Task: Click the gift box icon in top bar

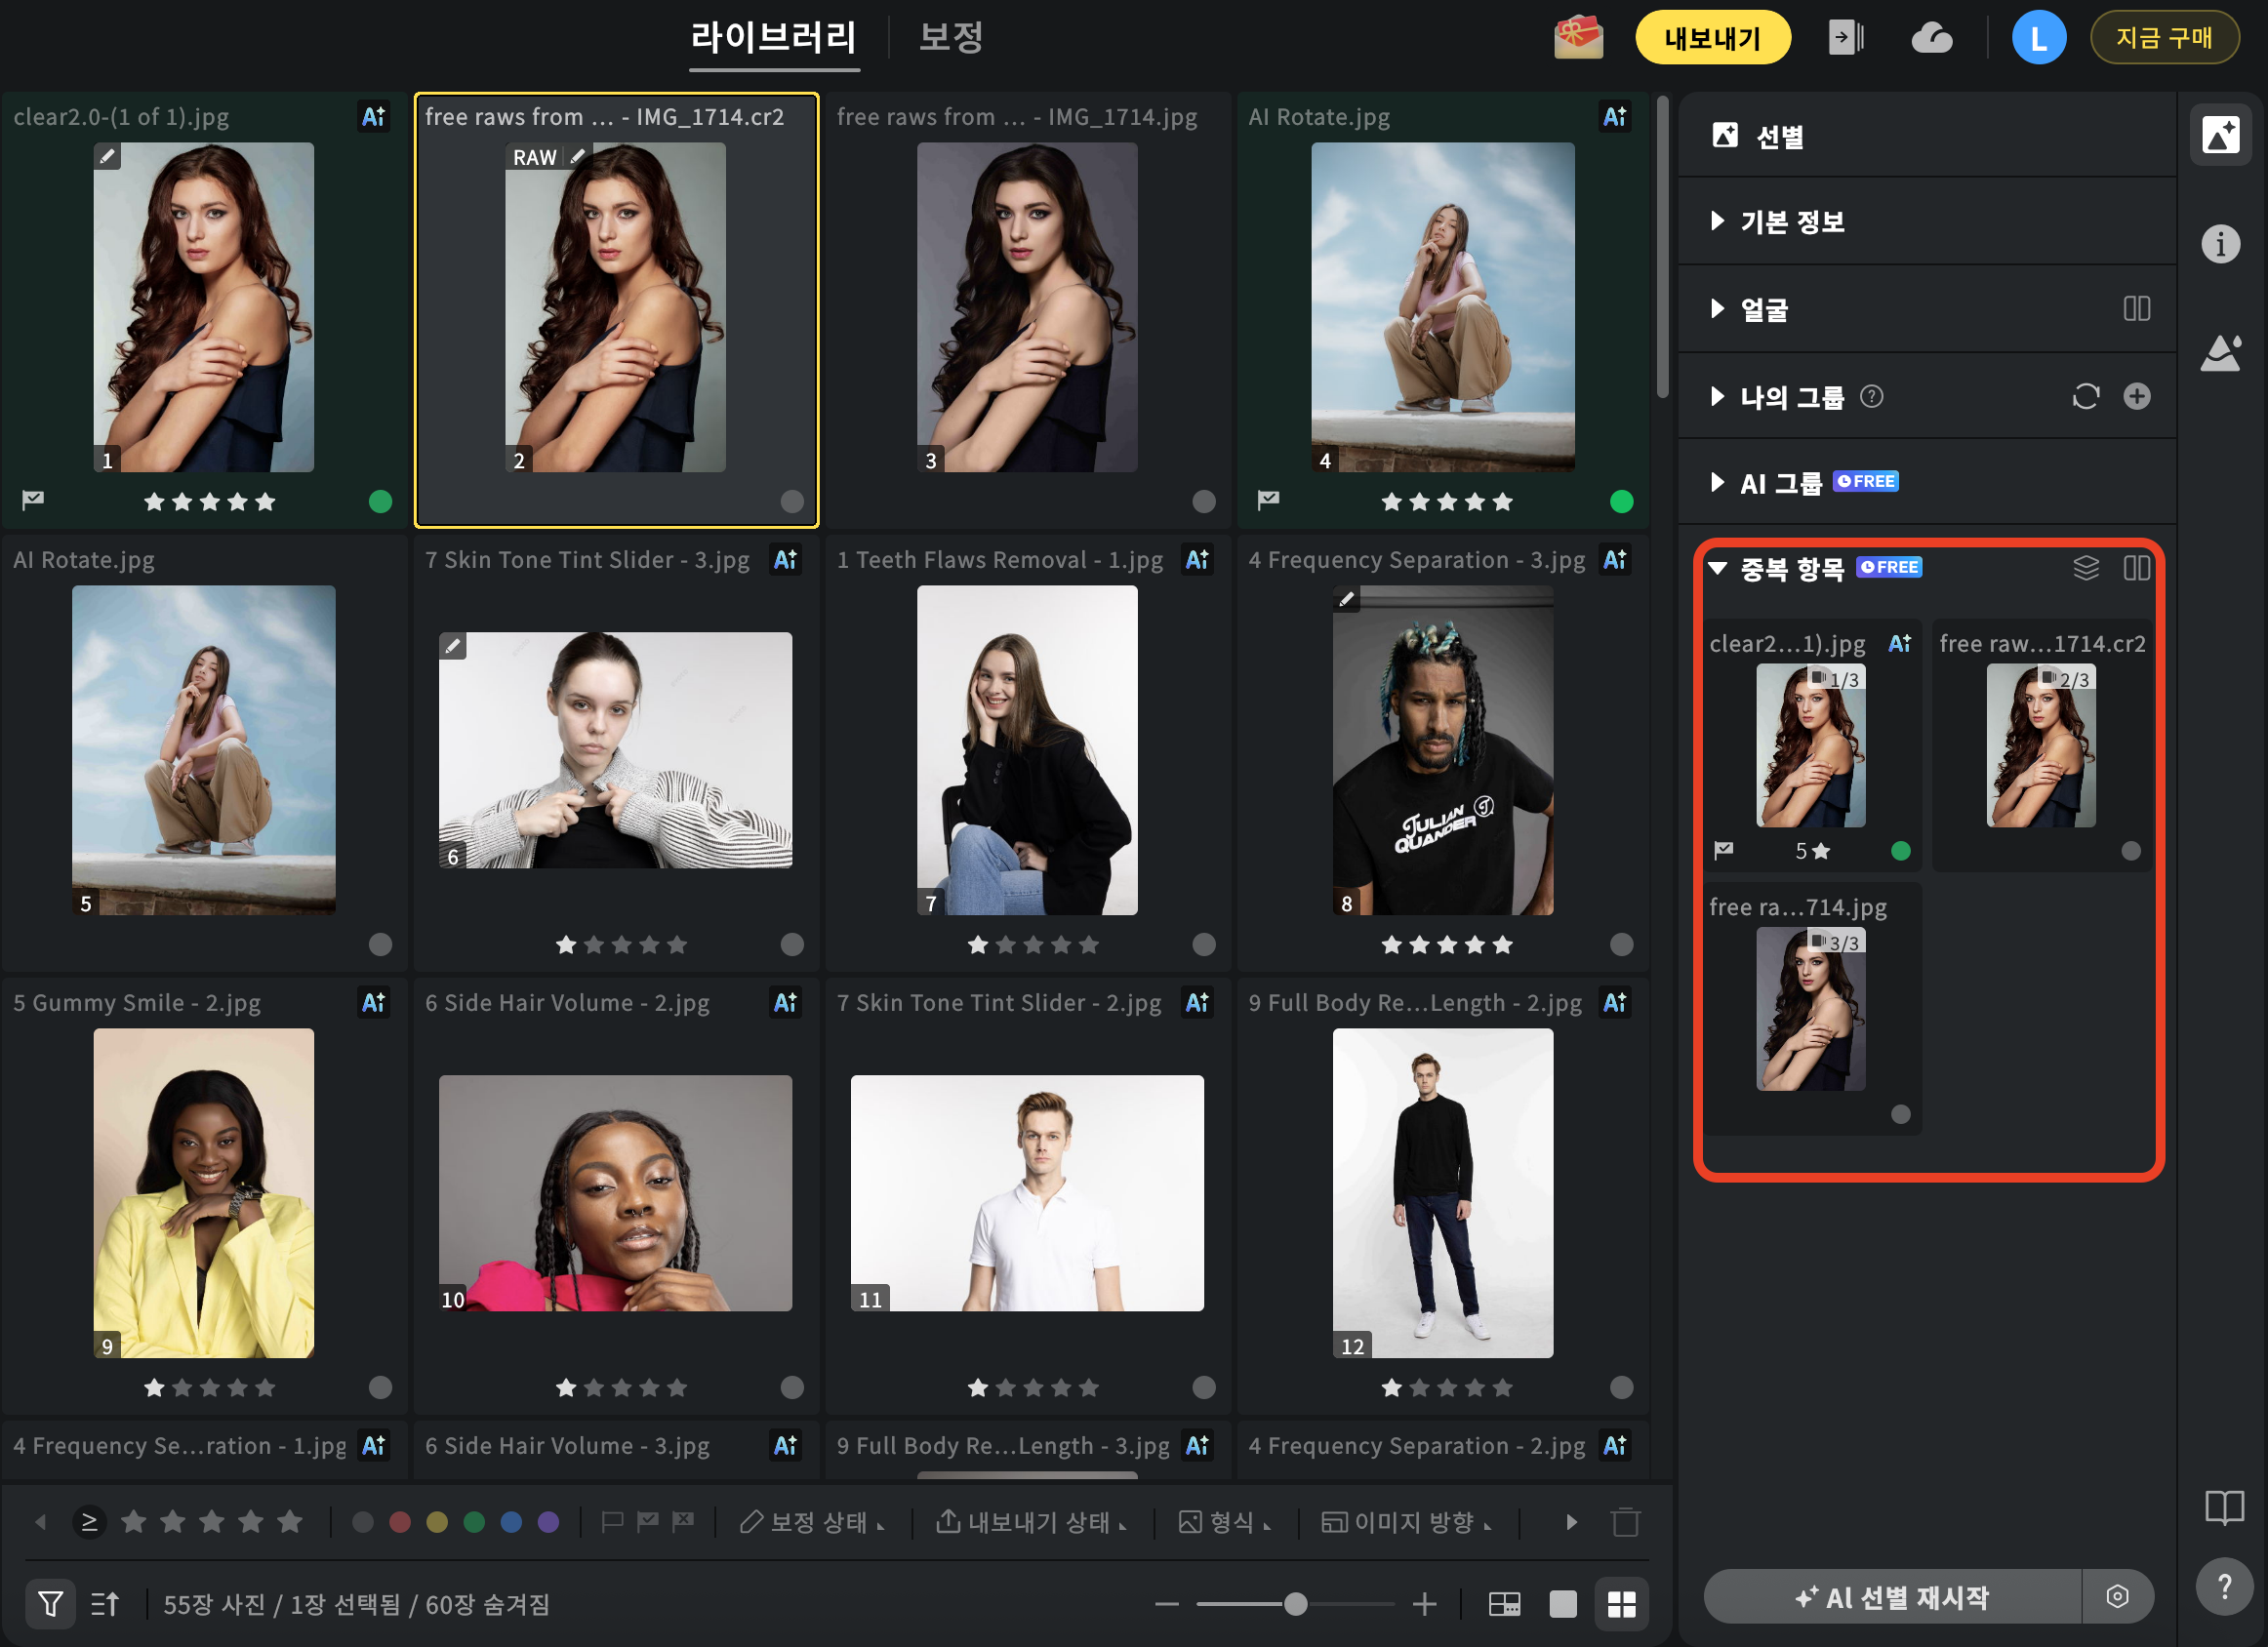Action: tap(1577, 38)
